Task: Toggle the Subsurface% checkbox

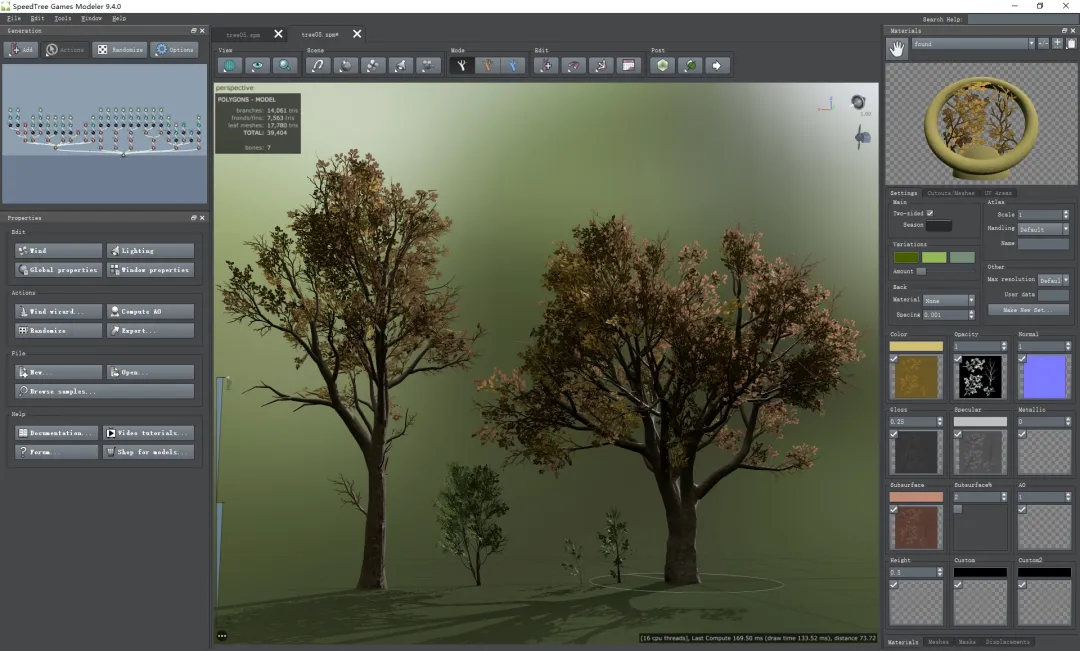Action: (x=958, y=509)
